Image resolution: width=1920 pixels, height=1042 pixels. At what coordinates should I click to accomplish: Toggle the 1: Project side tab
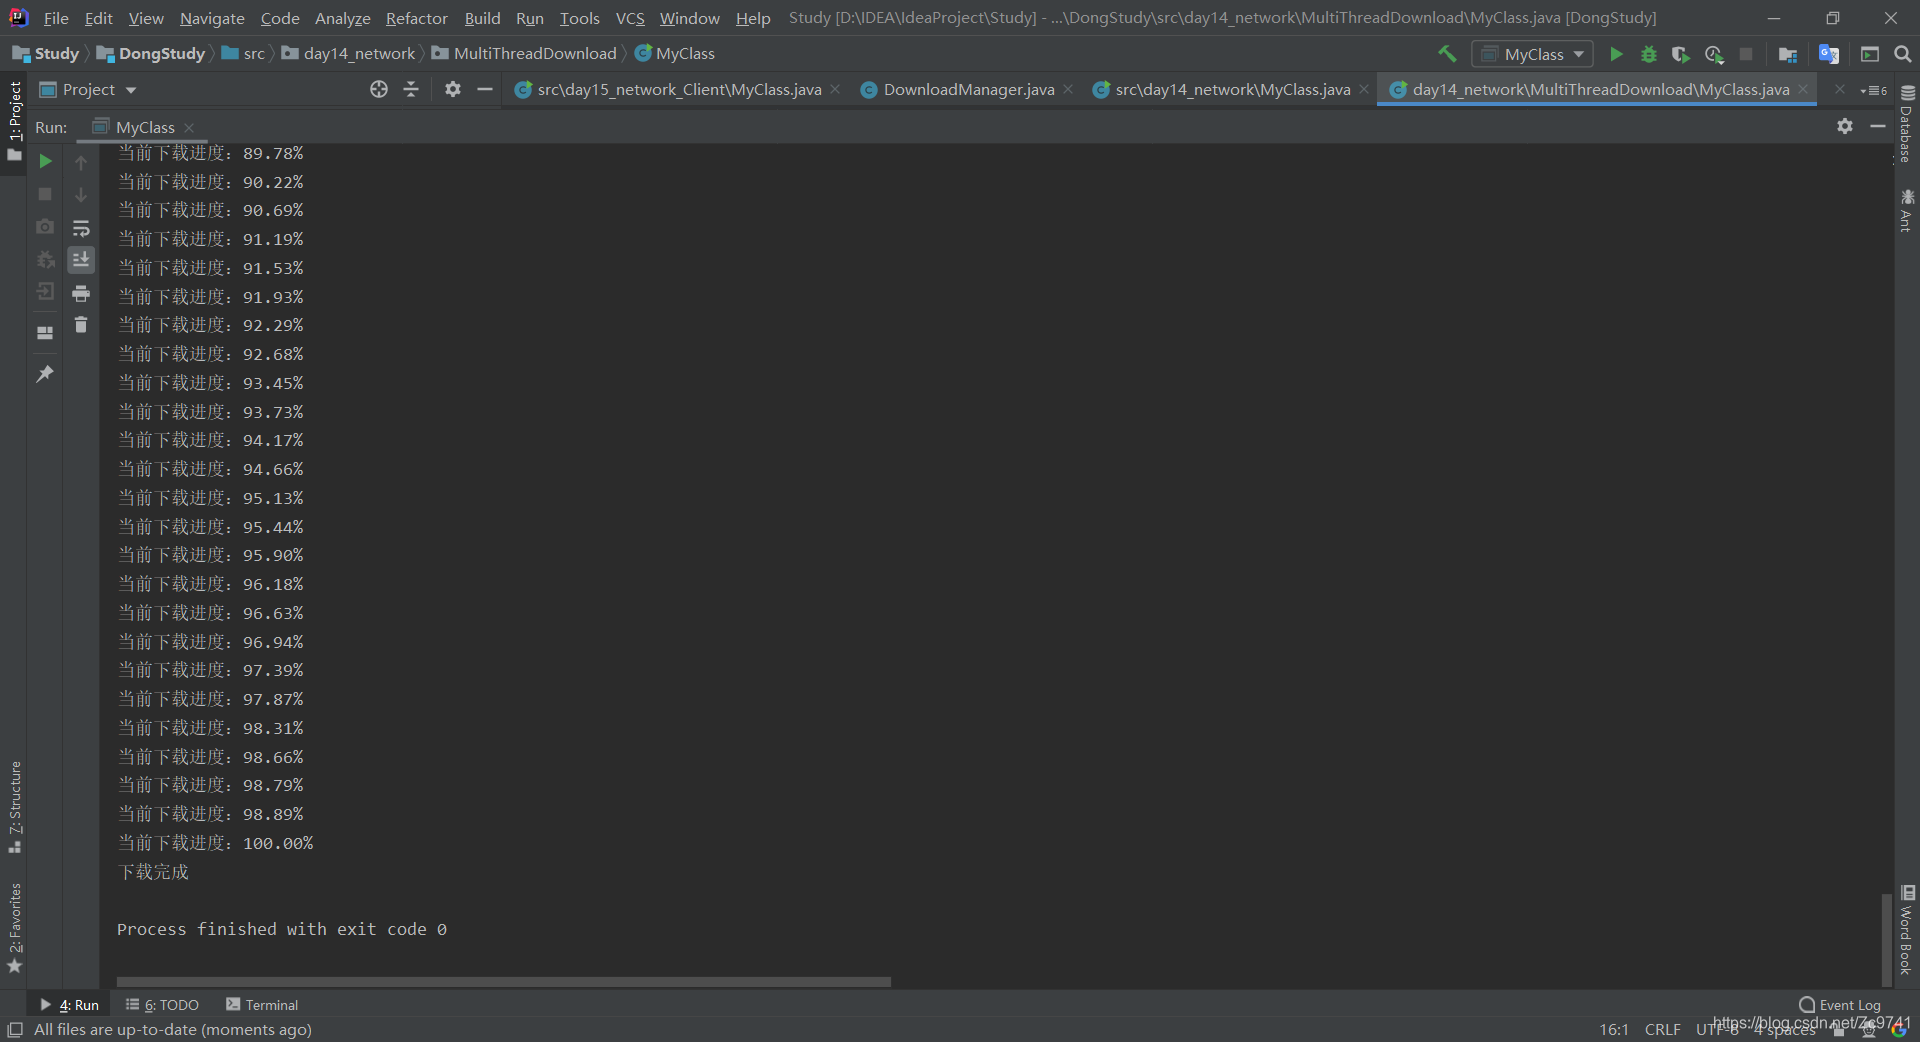tap(14, 120)
